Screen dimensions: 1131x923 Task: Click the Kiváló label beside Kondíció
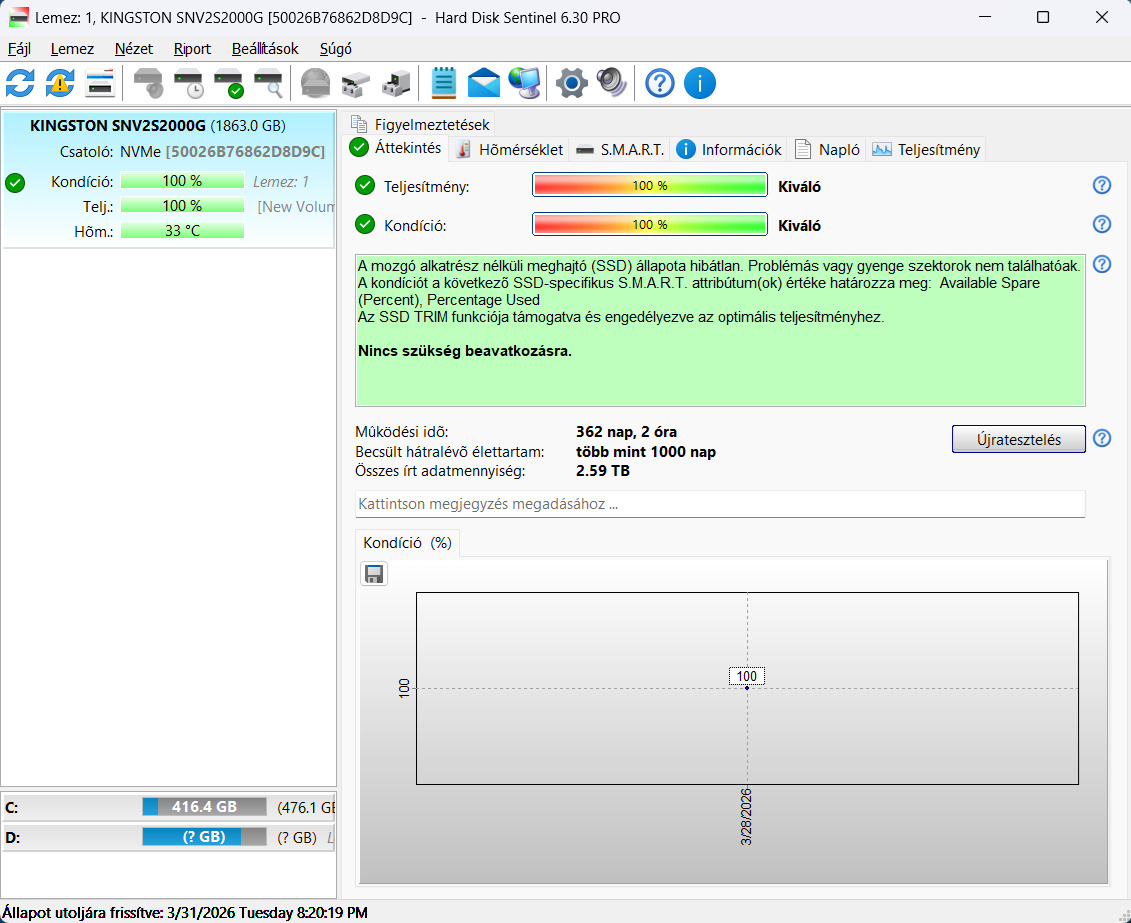pos(799,225)
